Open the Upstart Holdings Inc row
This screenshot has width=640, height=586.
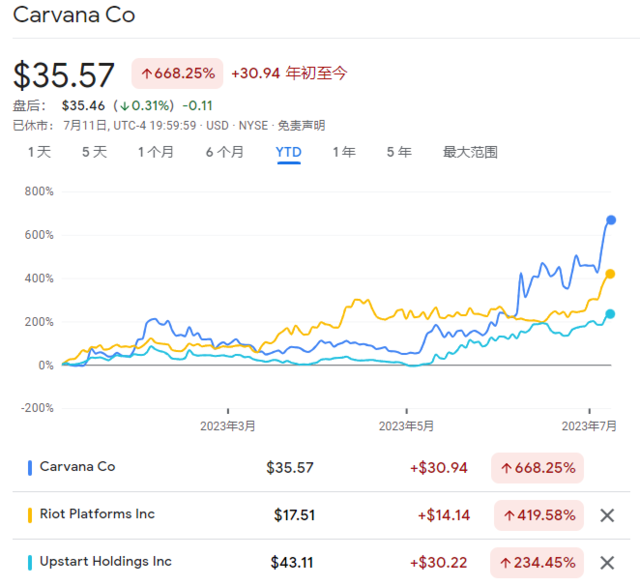point(321,562)
